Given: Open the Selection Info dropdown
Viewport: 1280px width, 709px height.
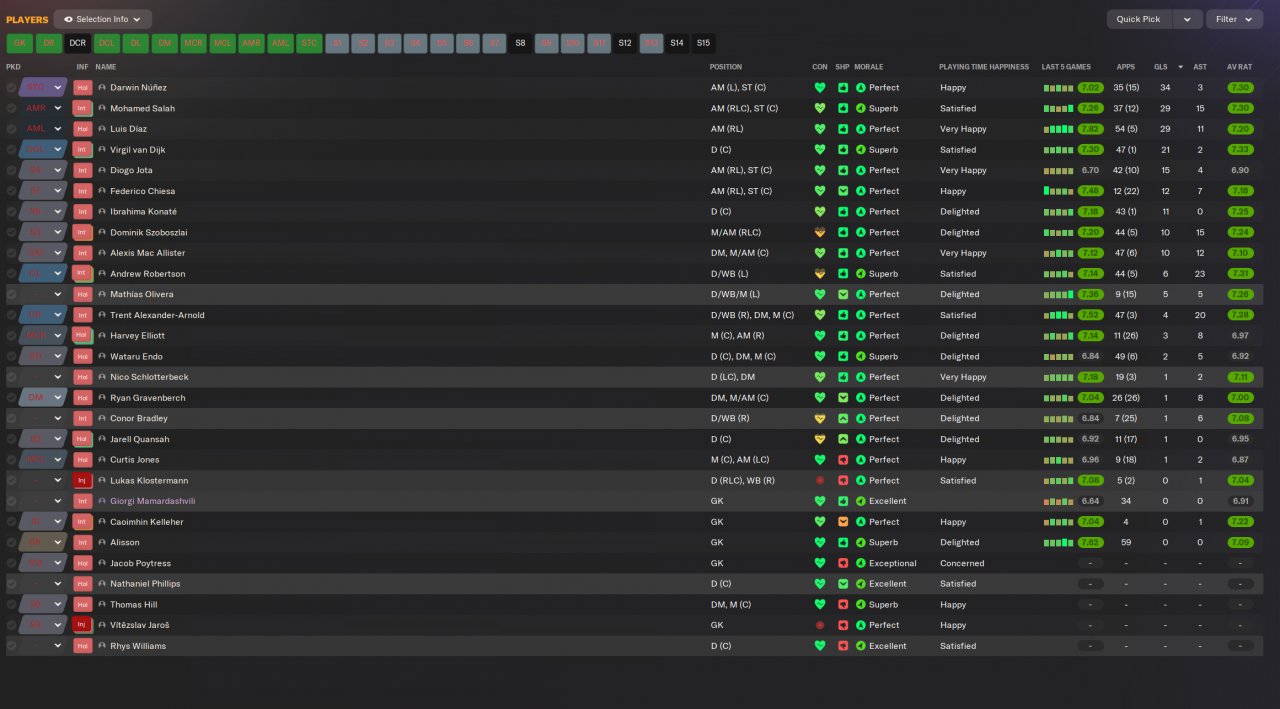Looking at the screenshot, I should [x=102, y=19].
